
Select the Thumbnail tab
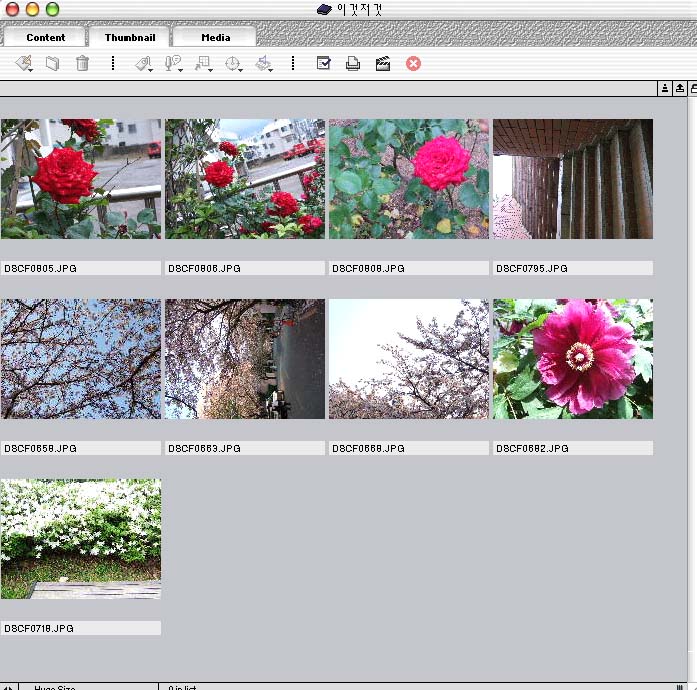(129, 37)
